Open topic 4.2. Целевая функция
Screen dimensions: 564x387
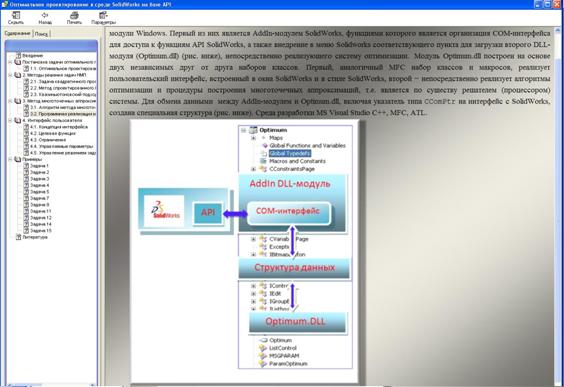[x=53, y=133]
